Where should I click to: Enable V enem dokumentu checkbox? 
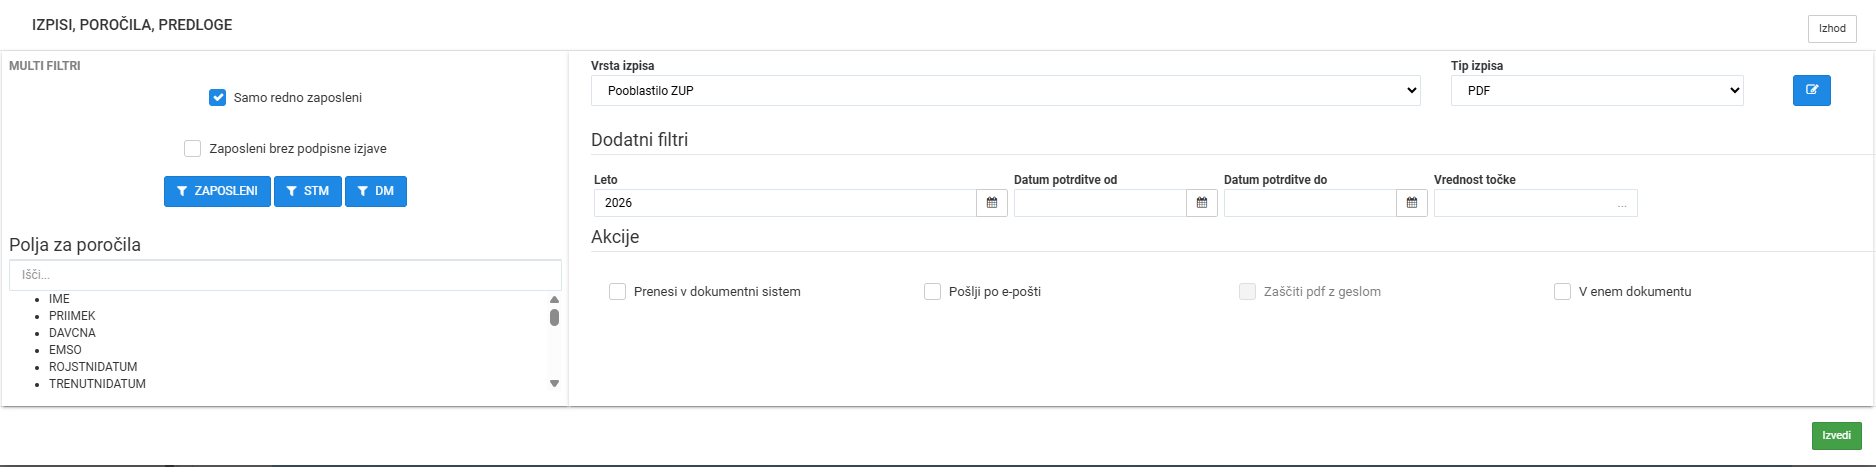click(x=1562, y=291)
